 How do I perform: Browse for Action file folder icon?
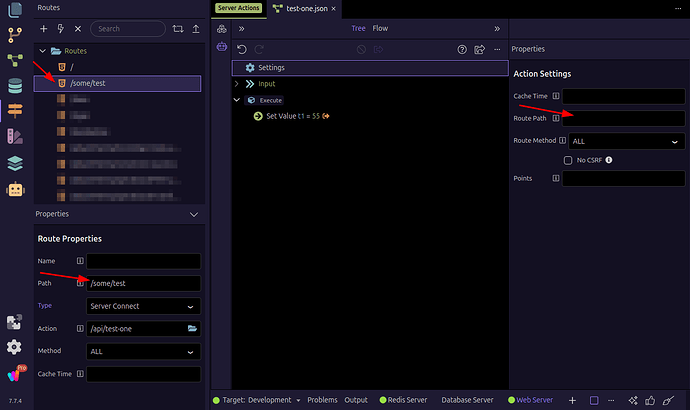pyautogui.click(x=193, y=328)
